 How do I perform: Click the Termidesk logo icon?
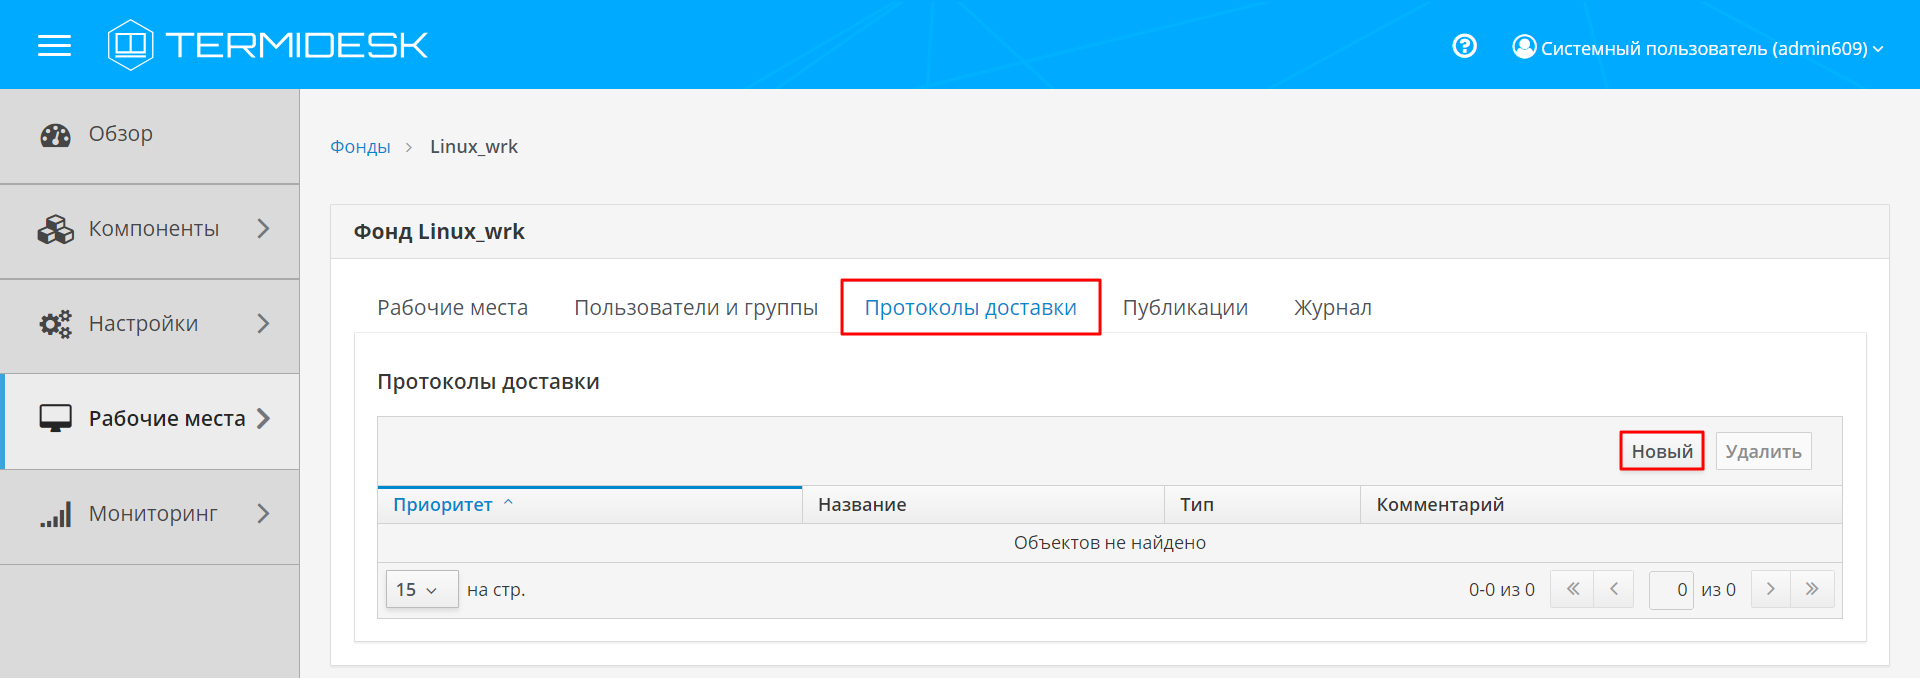pos(130,45)
